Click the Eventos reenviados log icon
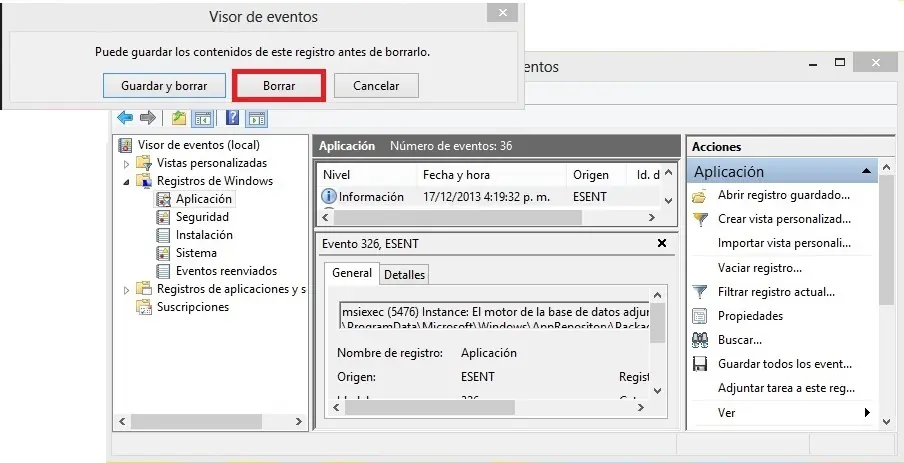 click(x=164, y=271)
